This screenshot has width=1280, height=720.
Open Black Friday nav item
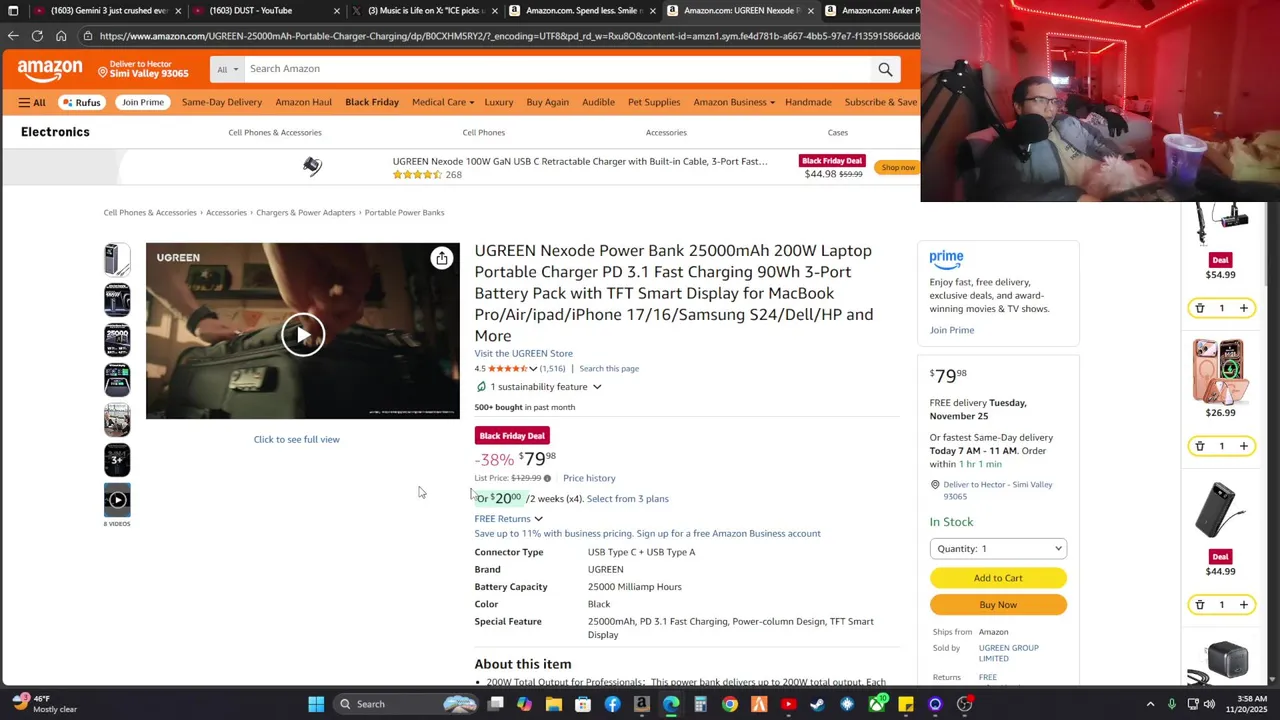pos(372,102)
